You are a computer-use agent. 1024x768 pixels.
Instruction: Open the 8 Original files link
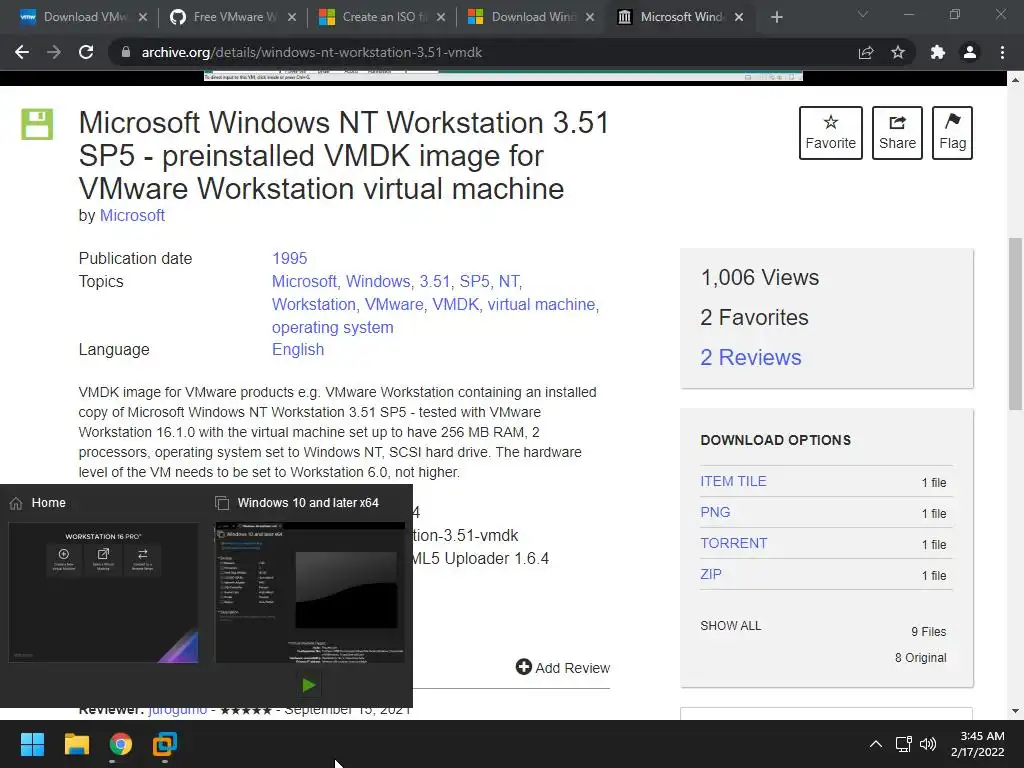tap(920, 658)
